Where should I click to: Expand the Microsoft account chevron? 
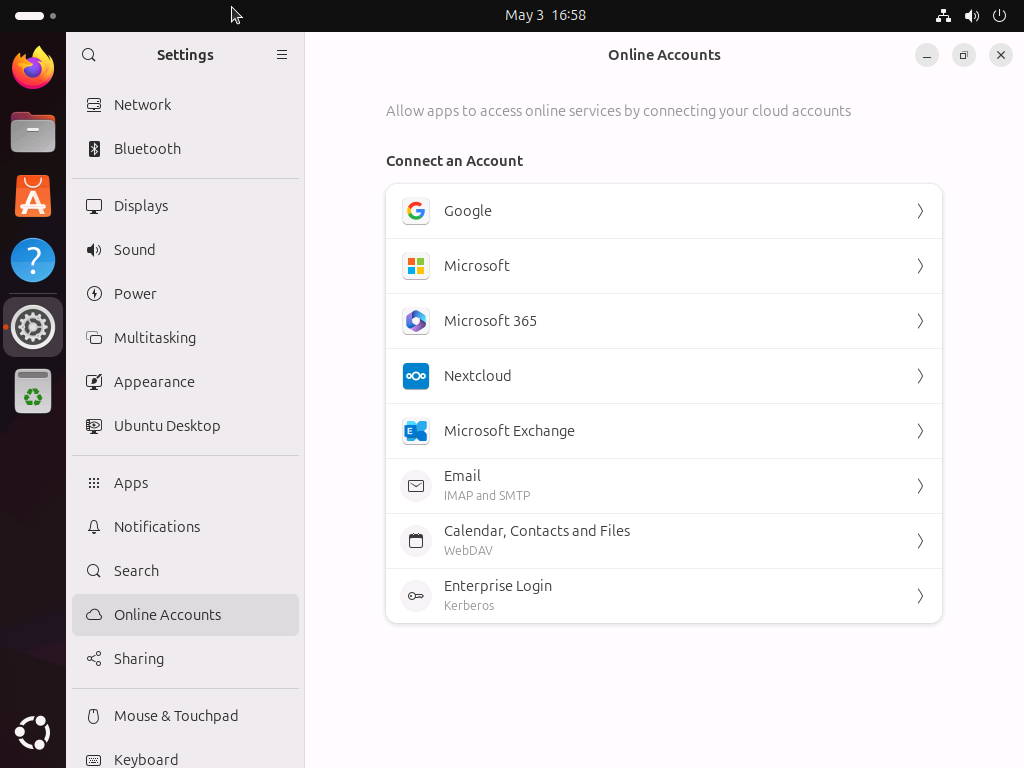920,266
